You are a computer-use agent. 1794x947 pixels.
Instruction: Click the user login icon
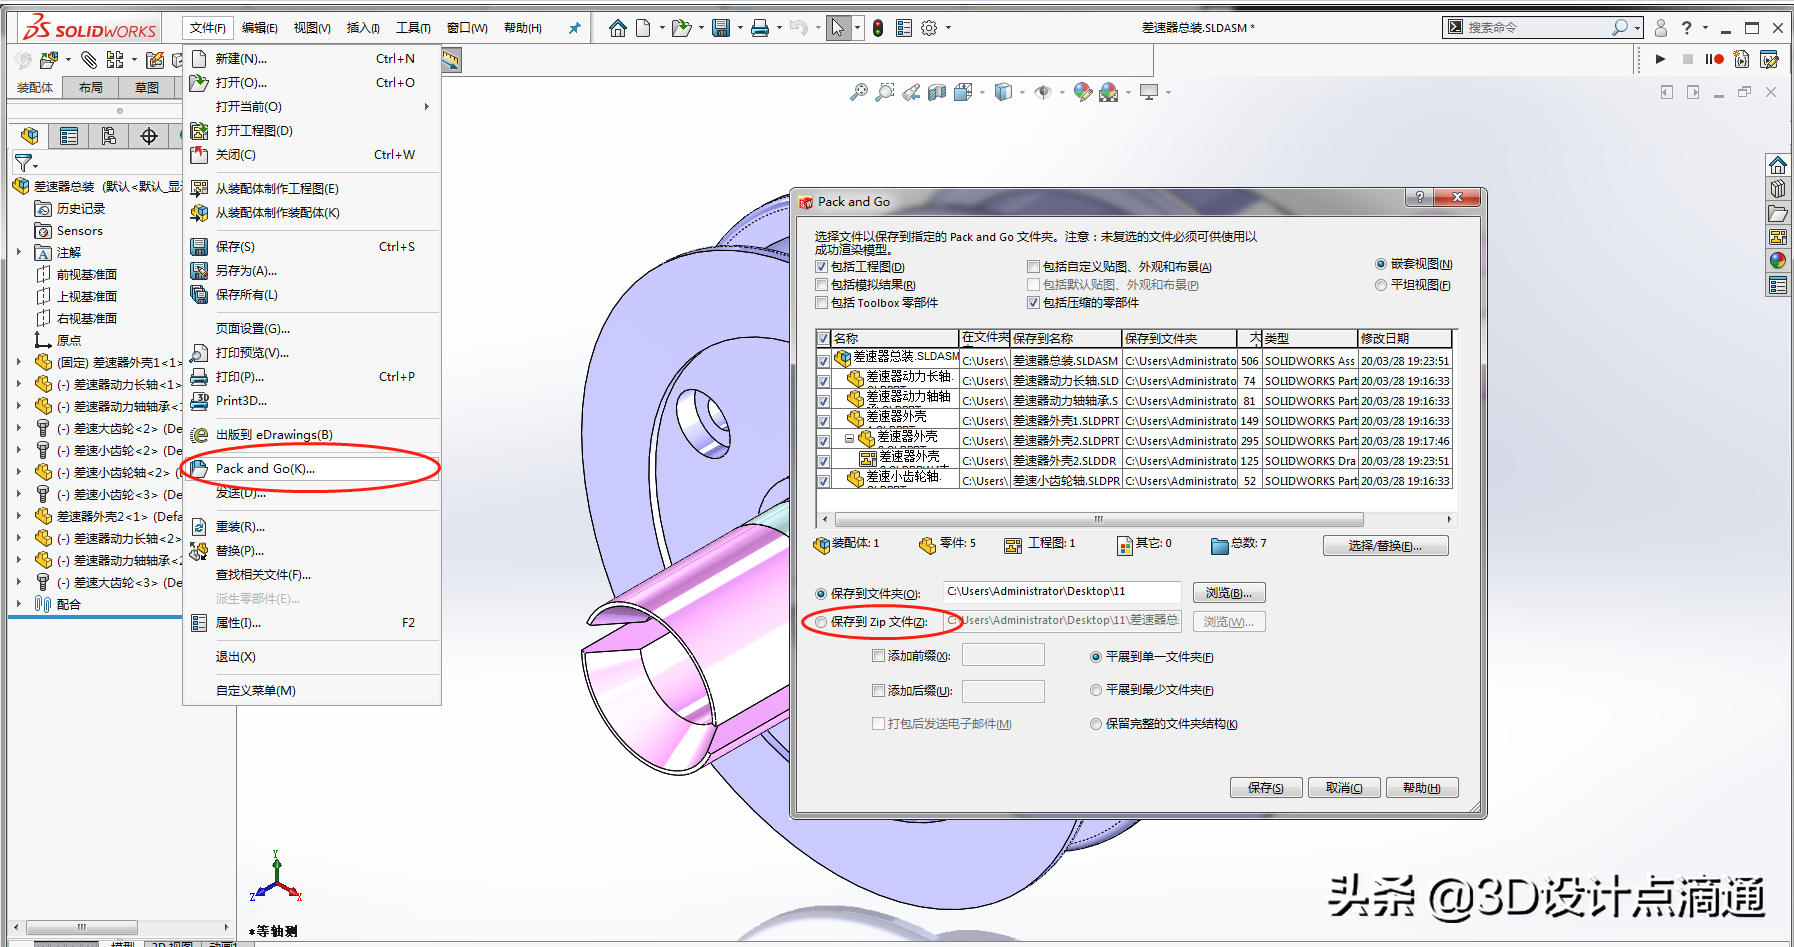[x=1661, y=28]
